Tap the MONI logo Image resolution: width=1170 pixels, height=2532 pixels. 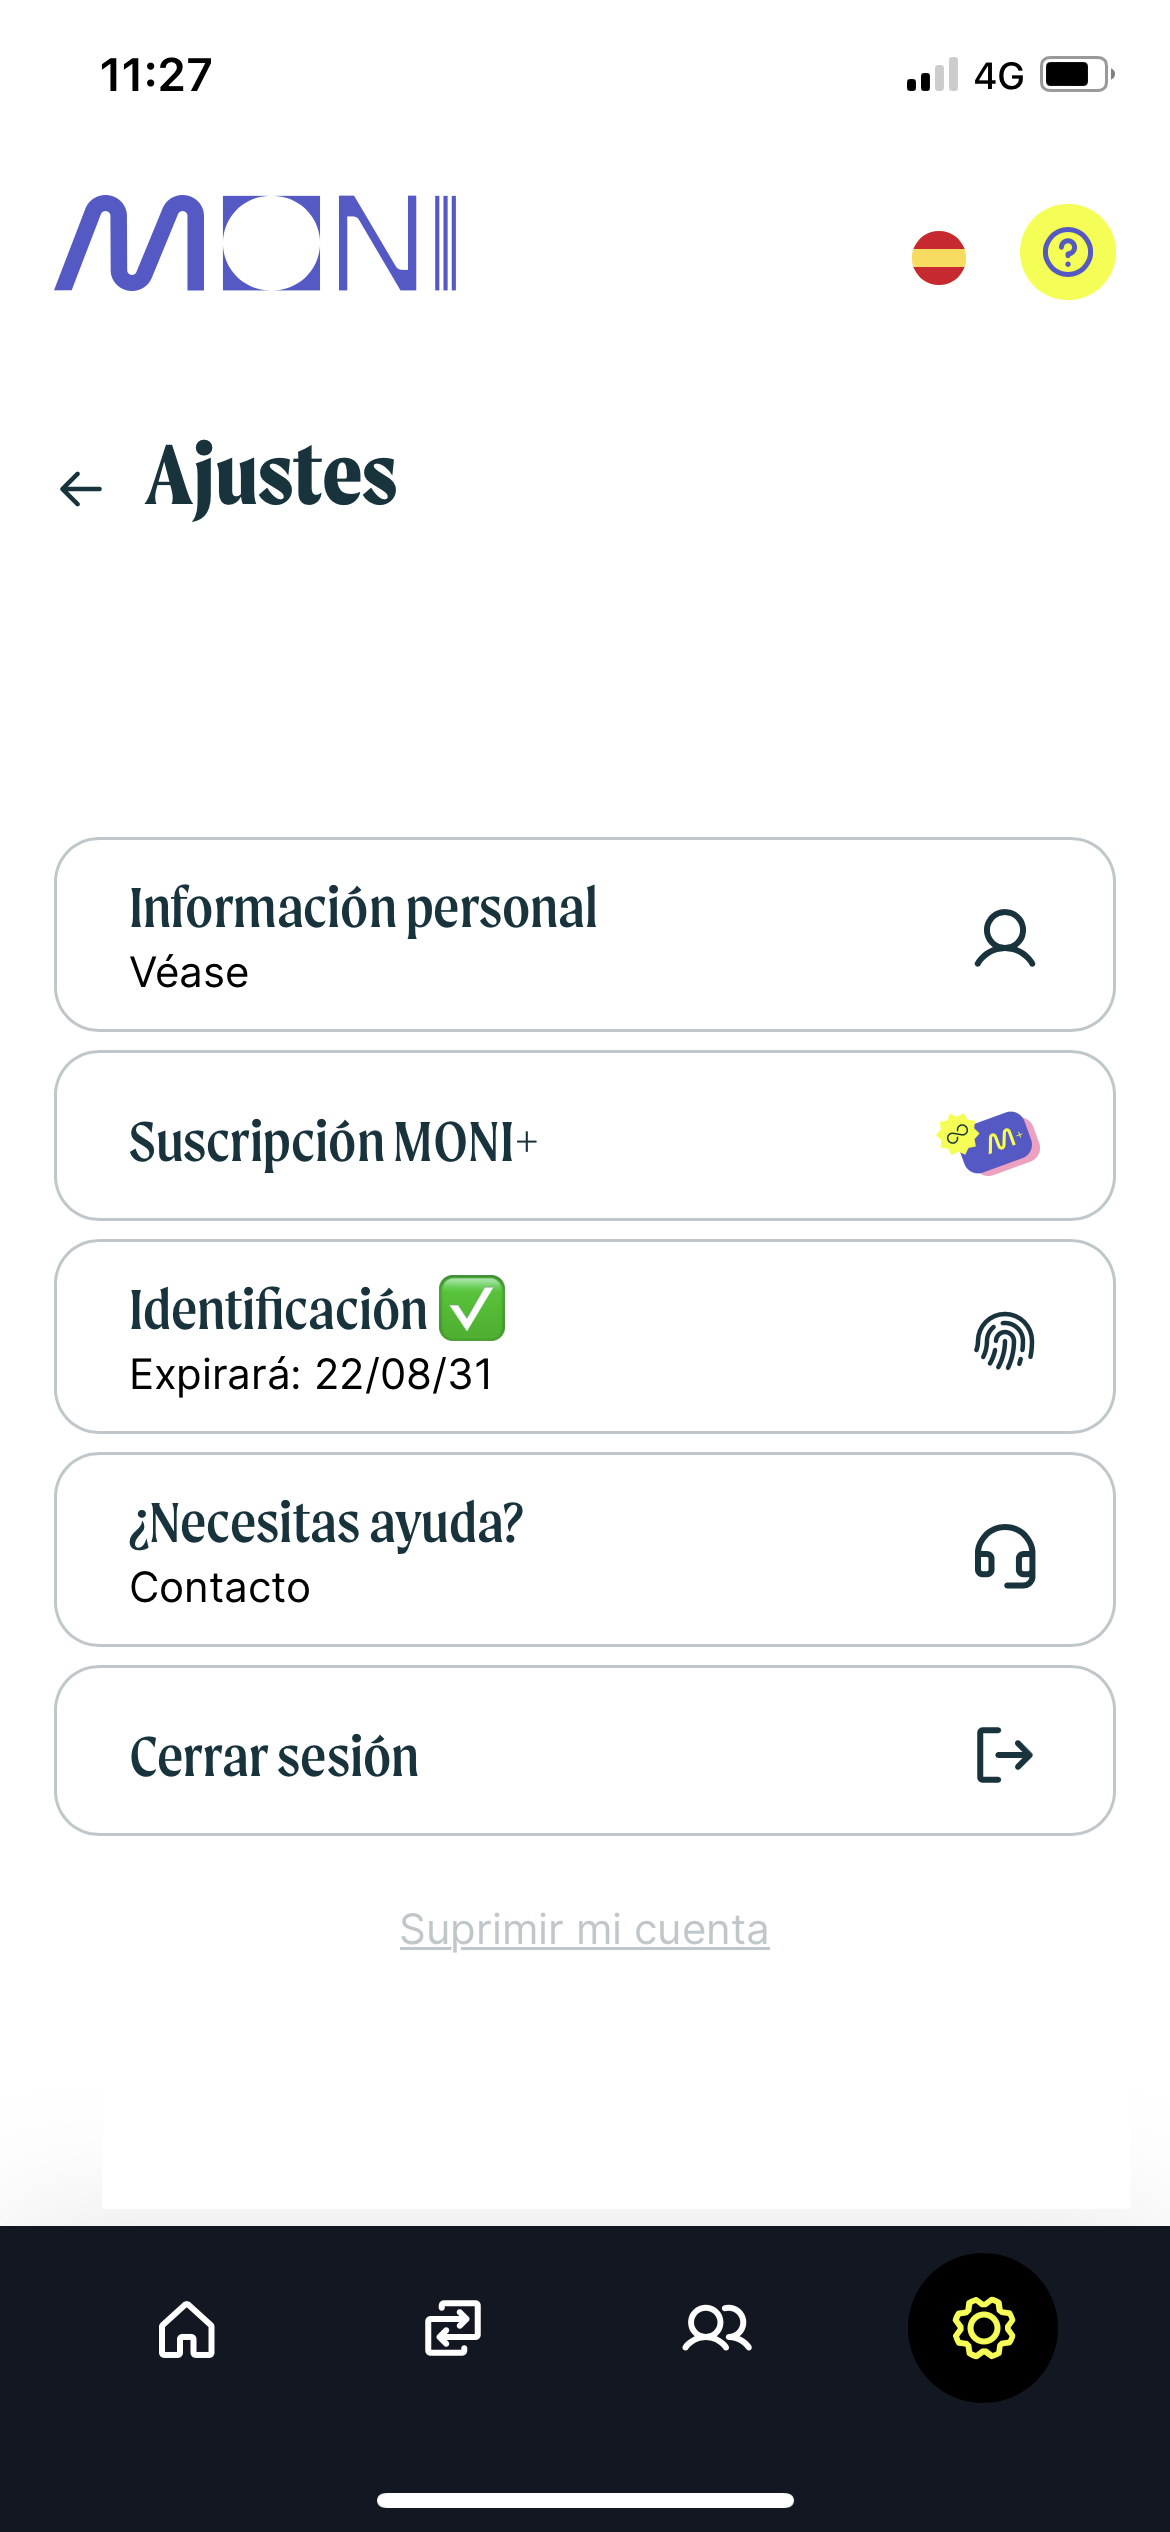coord(256,243)
